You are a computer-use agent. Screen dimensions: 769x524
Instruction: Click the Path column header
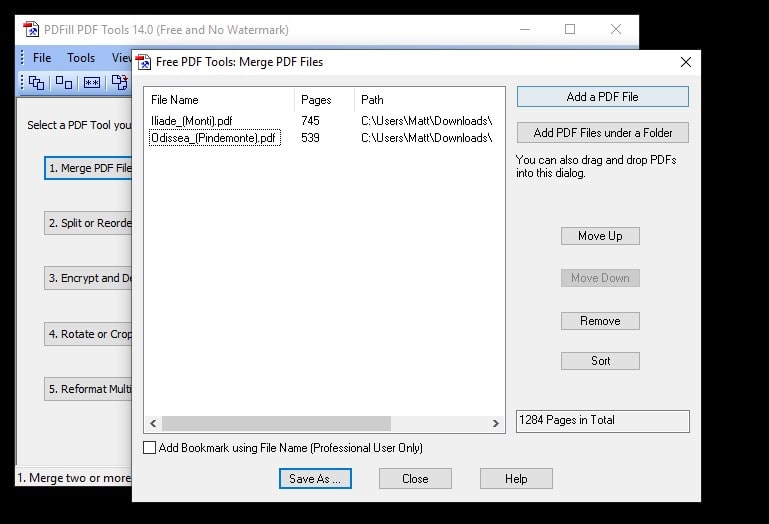pyautogui.click(x=430, y=100)
